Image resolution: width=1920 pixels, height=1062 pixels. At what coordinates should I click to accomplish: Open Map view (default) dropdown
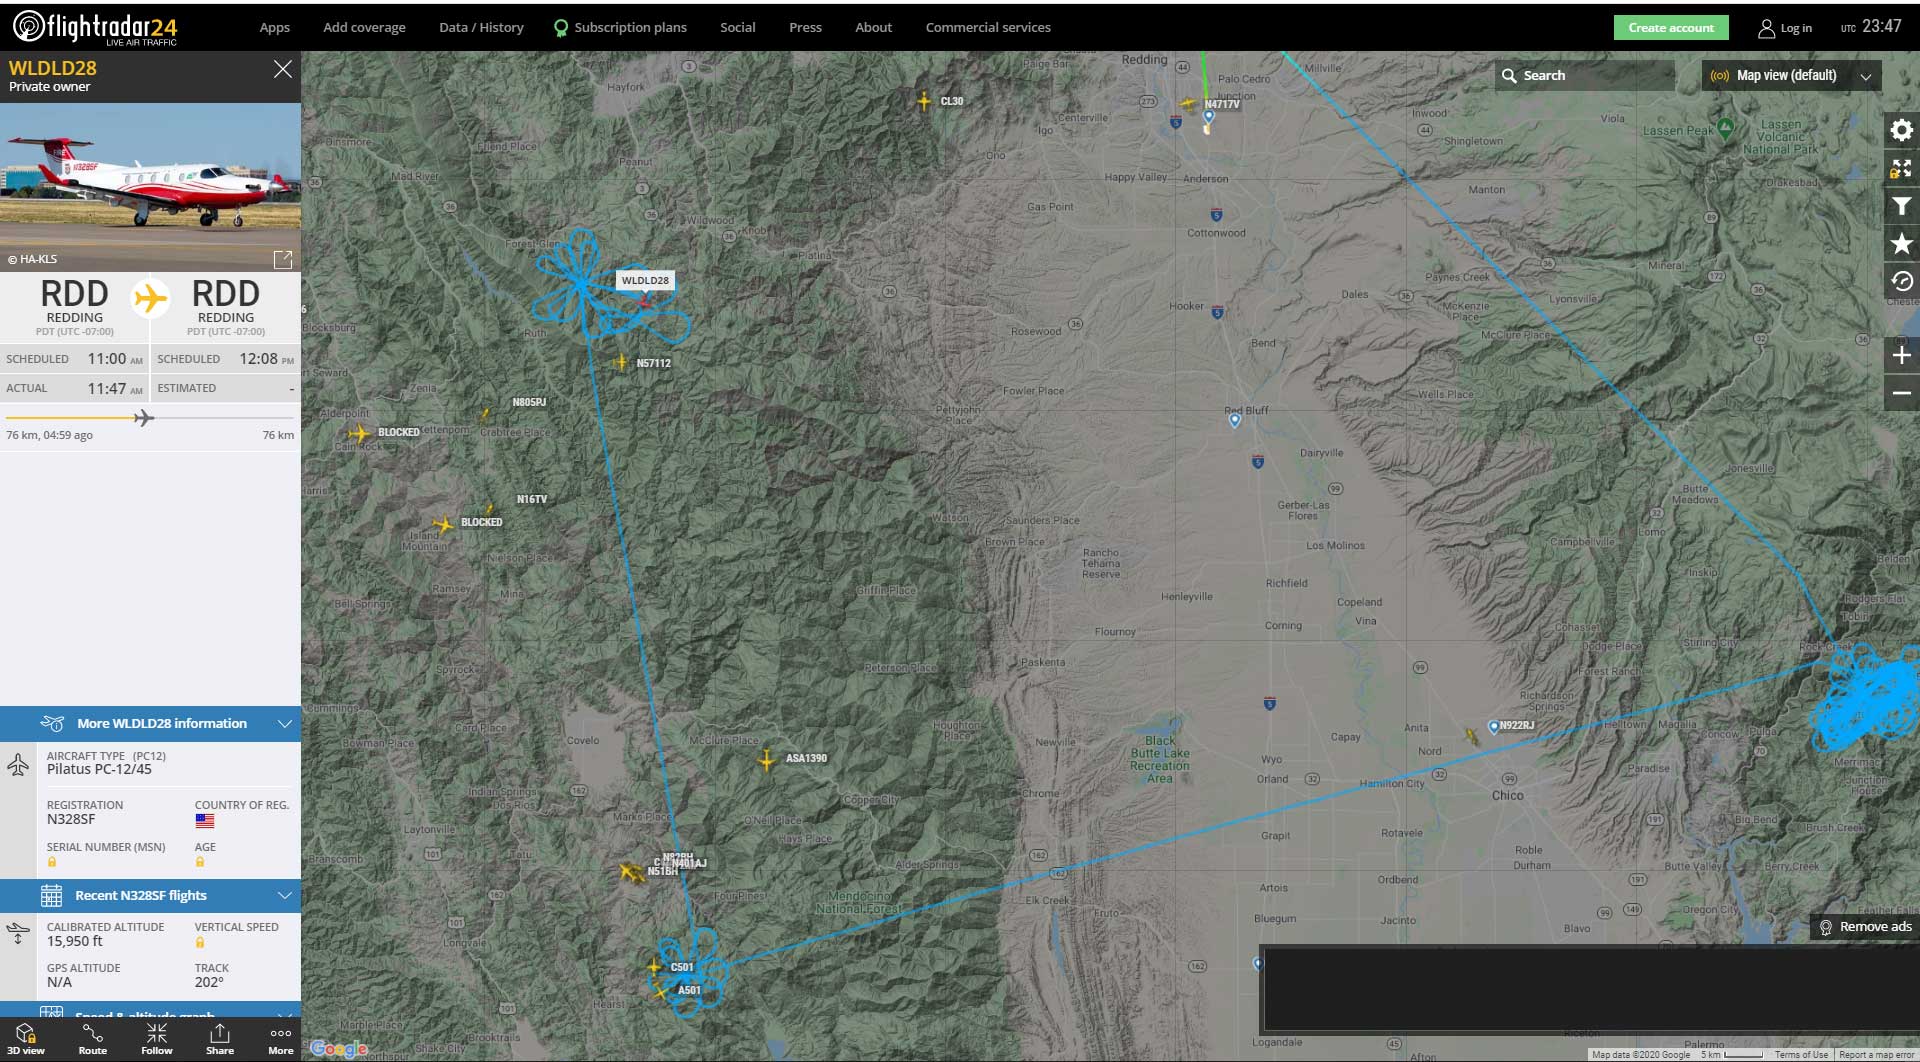click(x=1791, y=76)
